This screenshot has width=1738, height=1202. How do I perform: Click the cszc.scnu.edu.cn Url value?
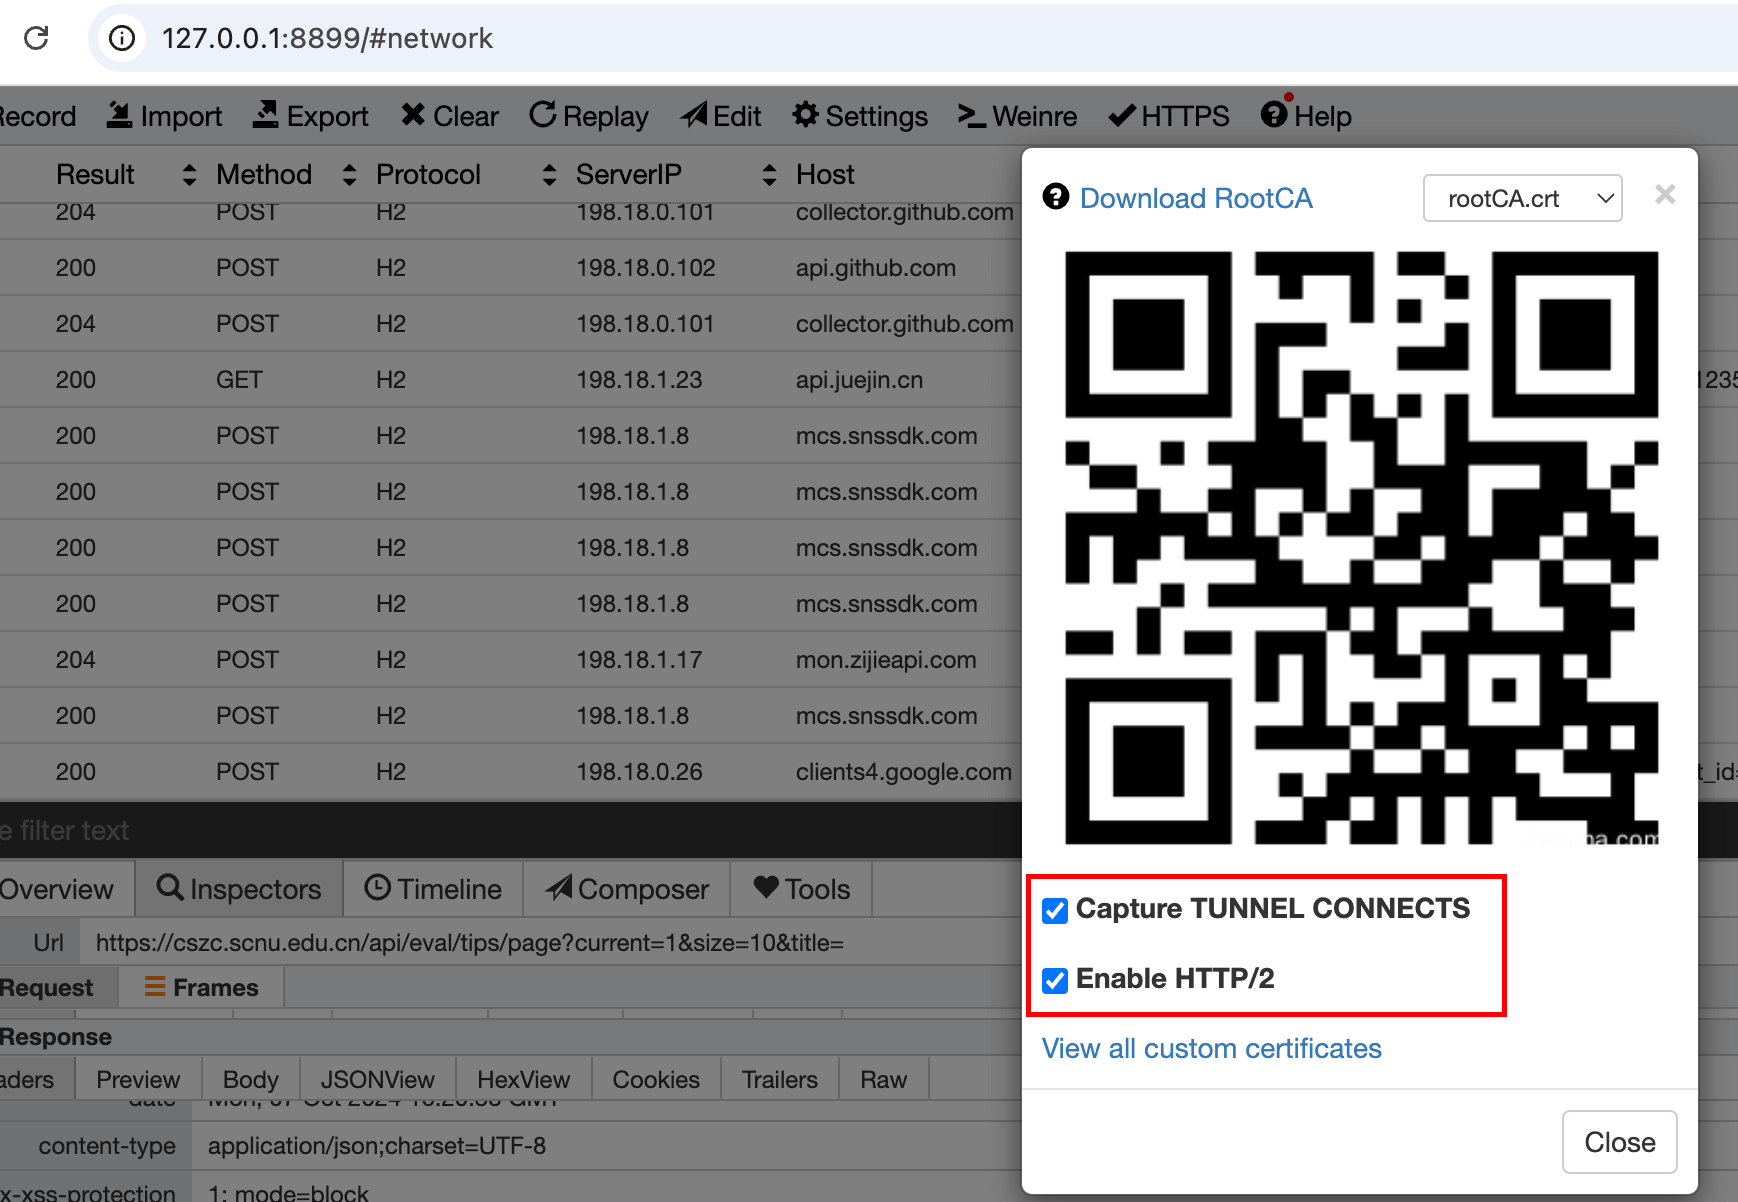[470, 943]
